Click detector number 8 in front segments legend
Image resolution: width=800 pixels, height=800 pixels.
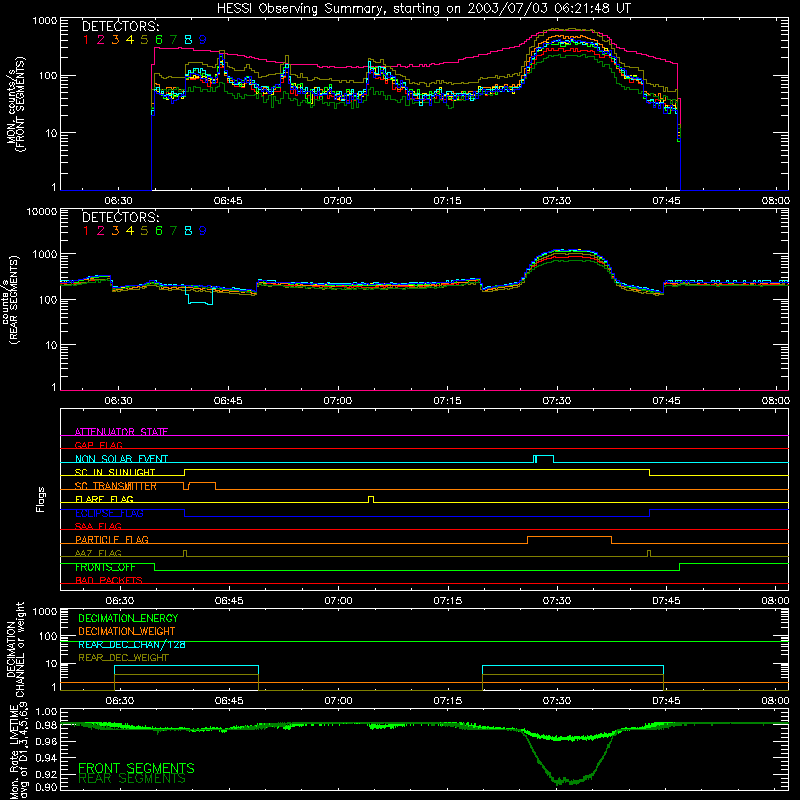pos(188,40)
